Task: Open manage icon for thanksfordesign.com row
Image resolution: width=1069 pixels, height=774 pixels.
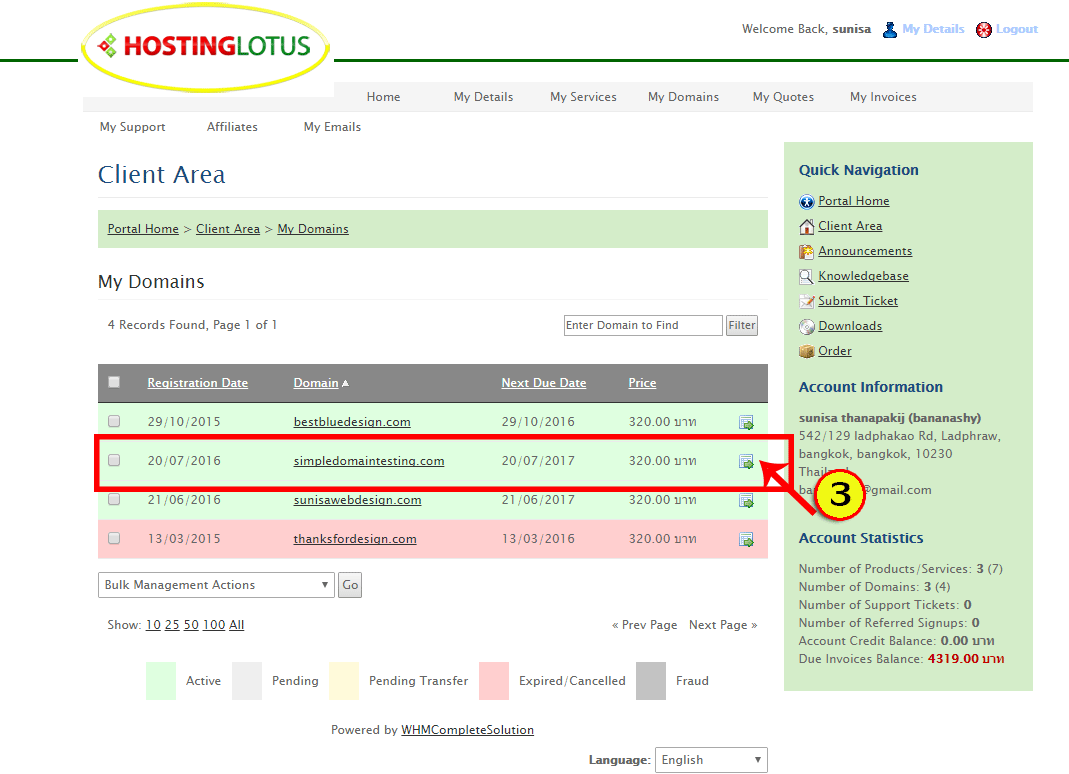Action: (747, 539)
